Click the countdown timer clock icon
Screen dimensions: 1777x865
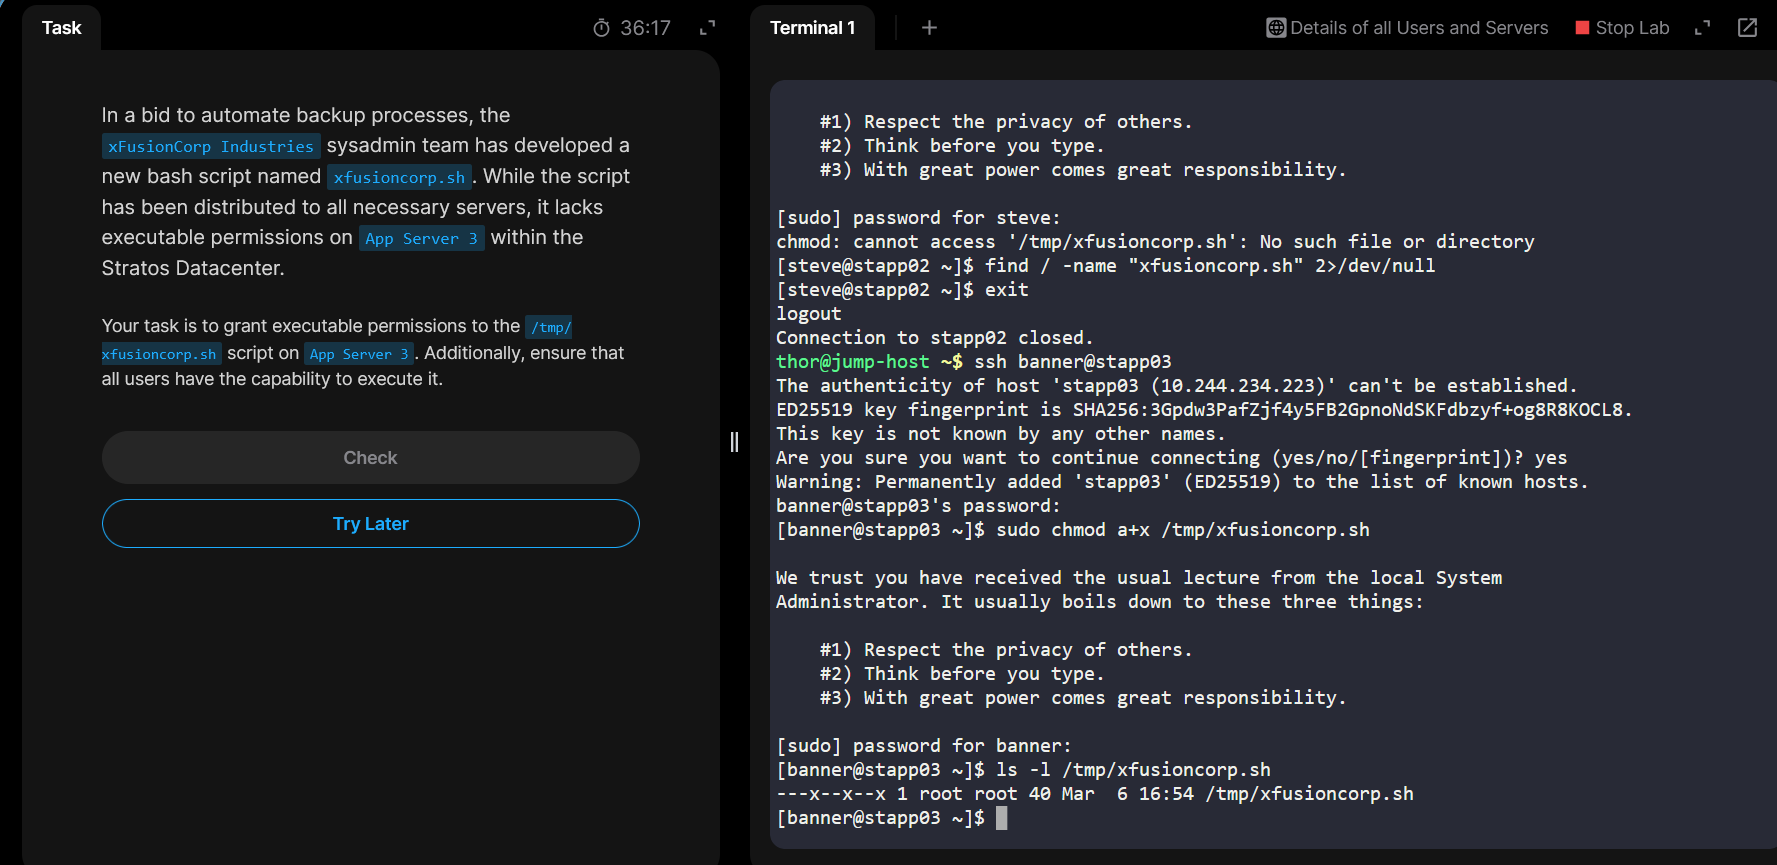click(x=601, y=28)
